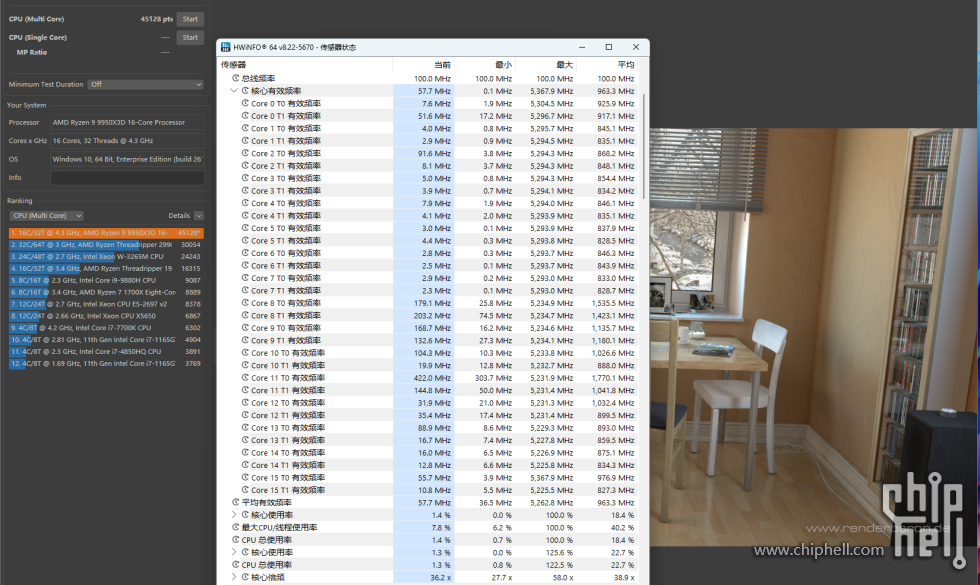Click the clock icon of Core 13 T0 row
Image resolution: width=980 pixels, height=585 pixels.
[245, 428]
